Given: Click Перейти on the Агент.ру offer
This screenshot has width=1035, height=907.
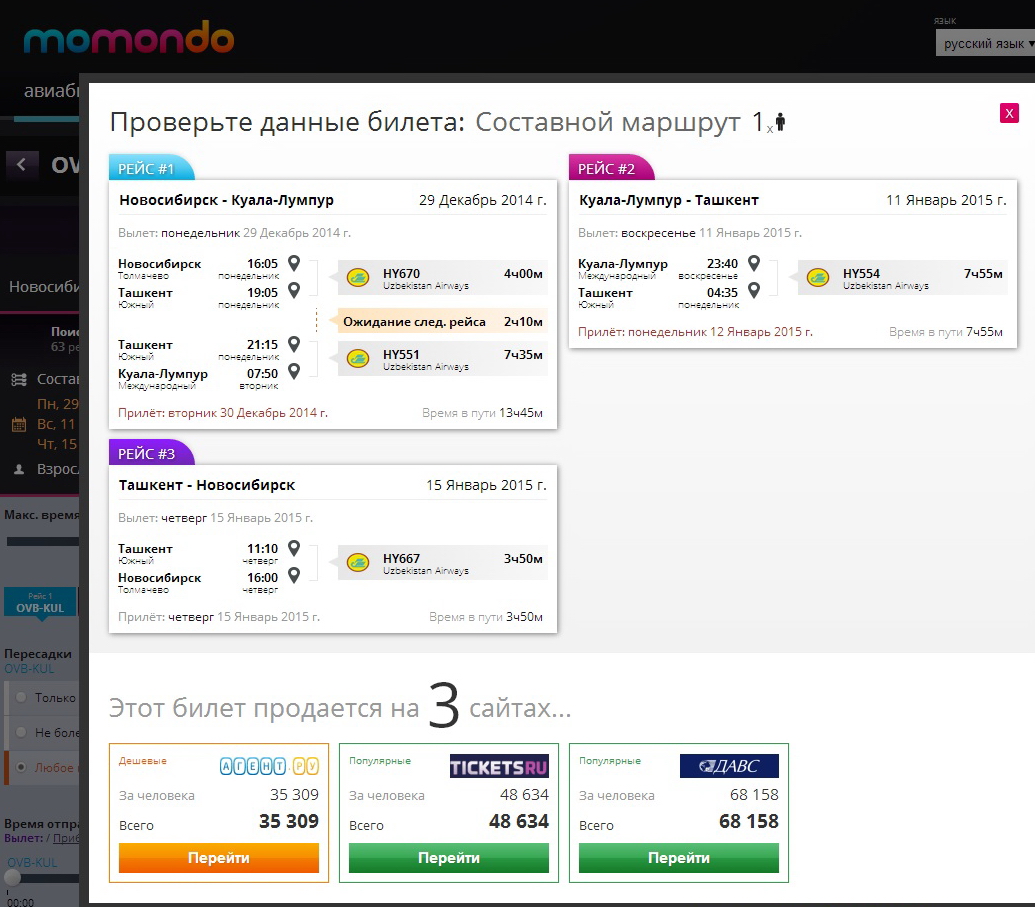Looking at the screenshot, I should pos(218,857).
